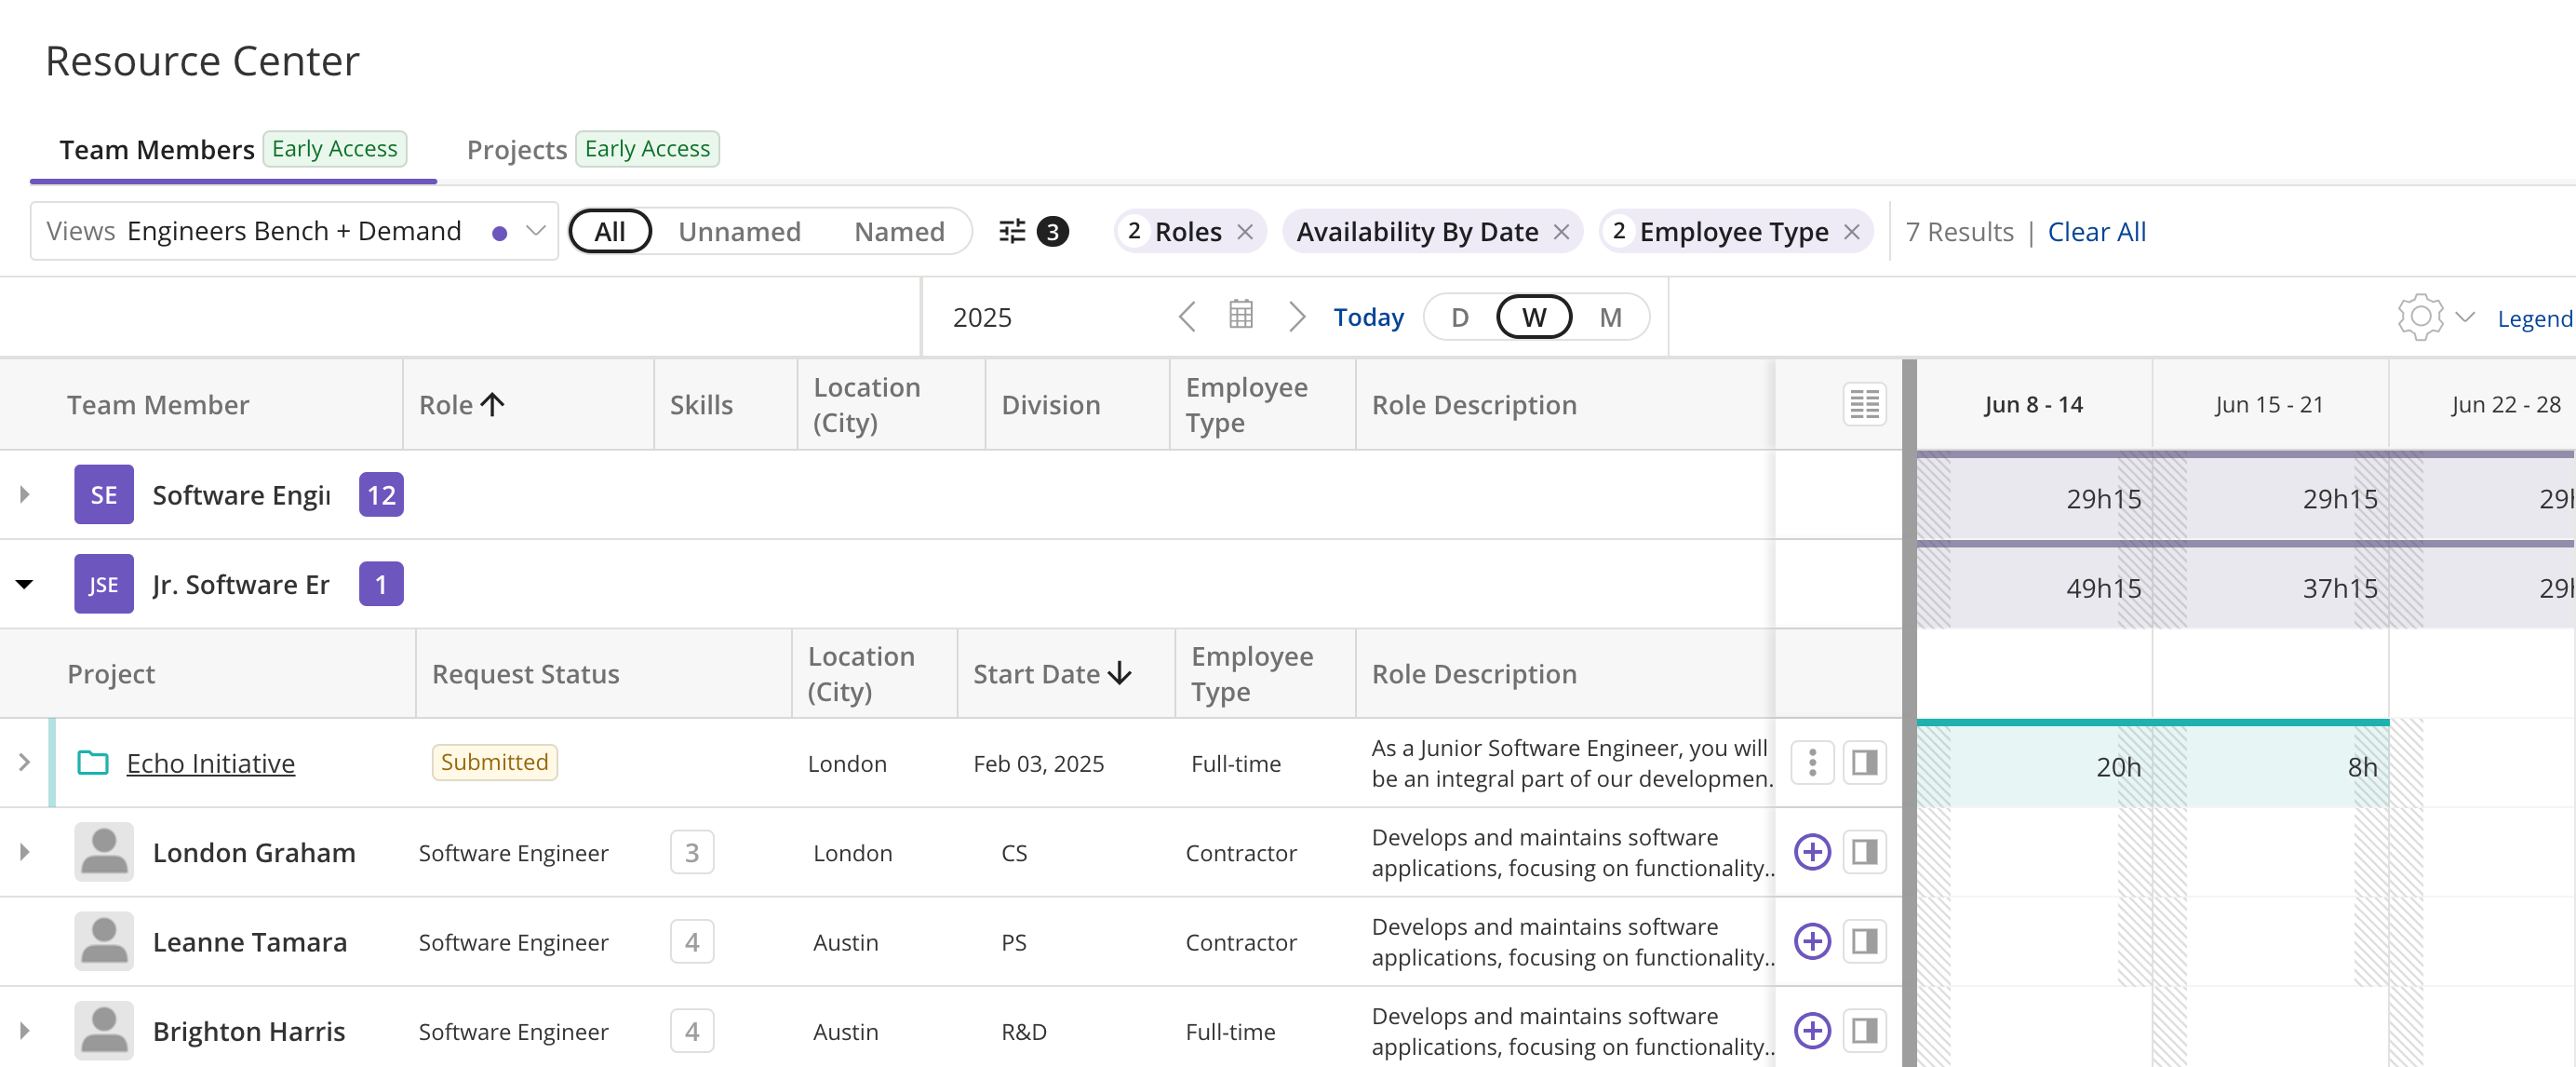Go to previous week with left arrow
Screen dimensions: 2576x1067
pyautogui.click(x=1187, y=317)
